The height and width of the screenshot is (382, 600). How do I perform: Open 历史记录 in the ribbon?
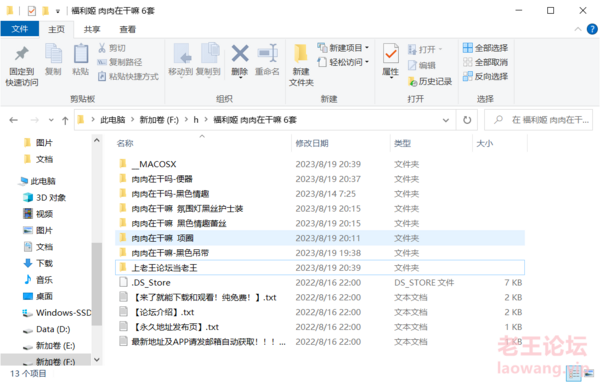(430, 81)
